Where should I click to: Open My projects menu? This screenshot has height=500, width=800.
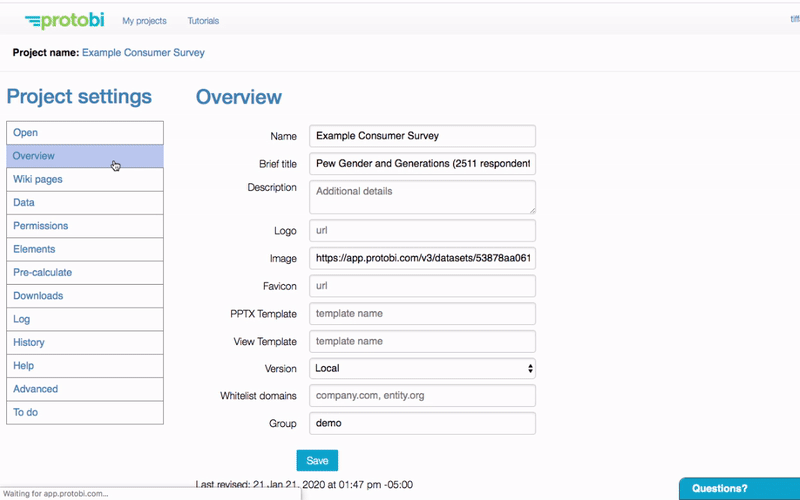pyautogui.click(x=143, y=21)
